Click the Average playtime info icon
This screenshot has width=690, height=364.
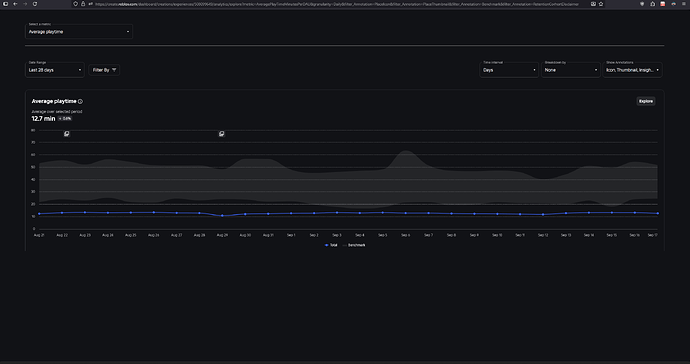pos(80,101)
